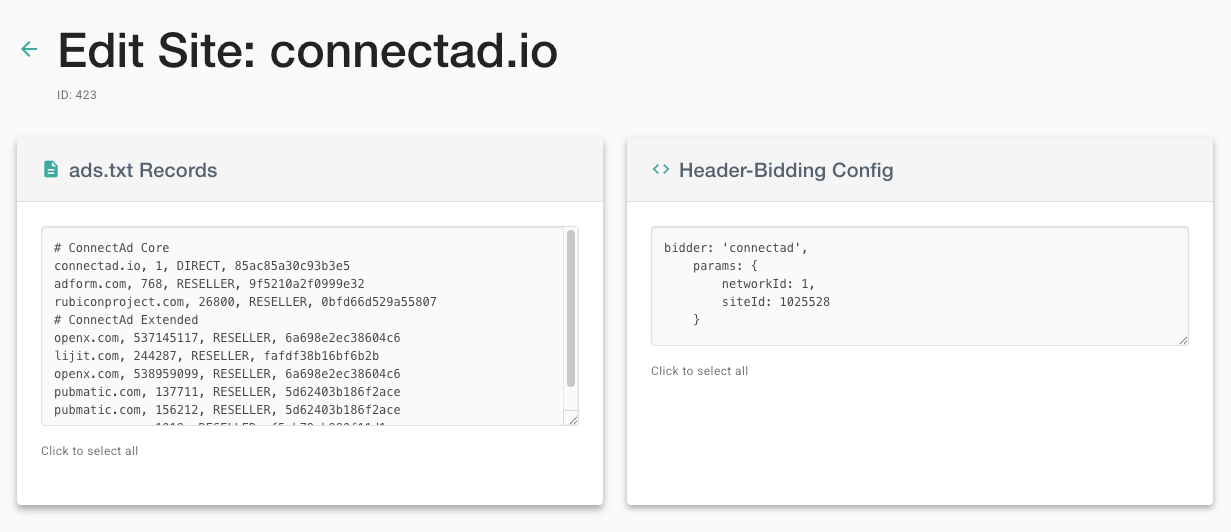Click the back arrow next to Edit Site
The height and width of the screenshot is (532, 1231).
(29, 50)
